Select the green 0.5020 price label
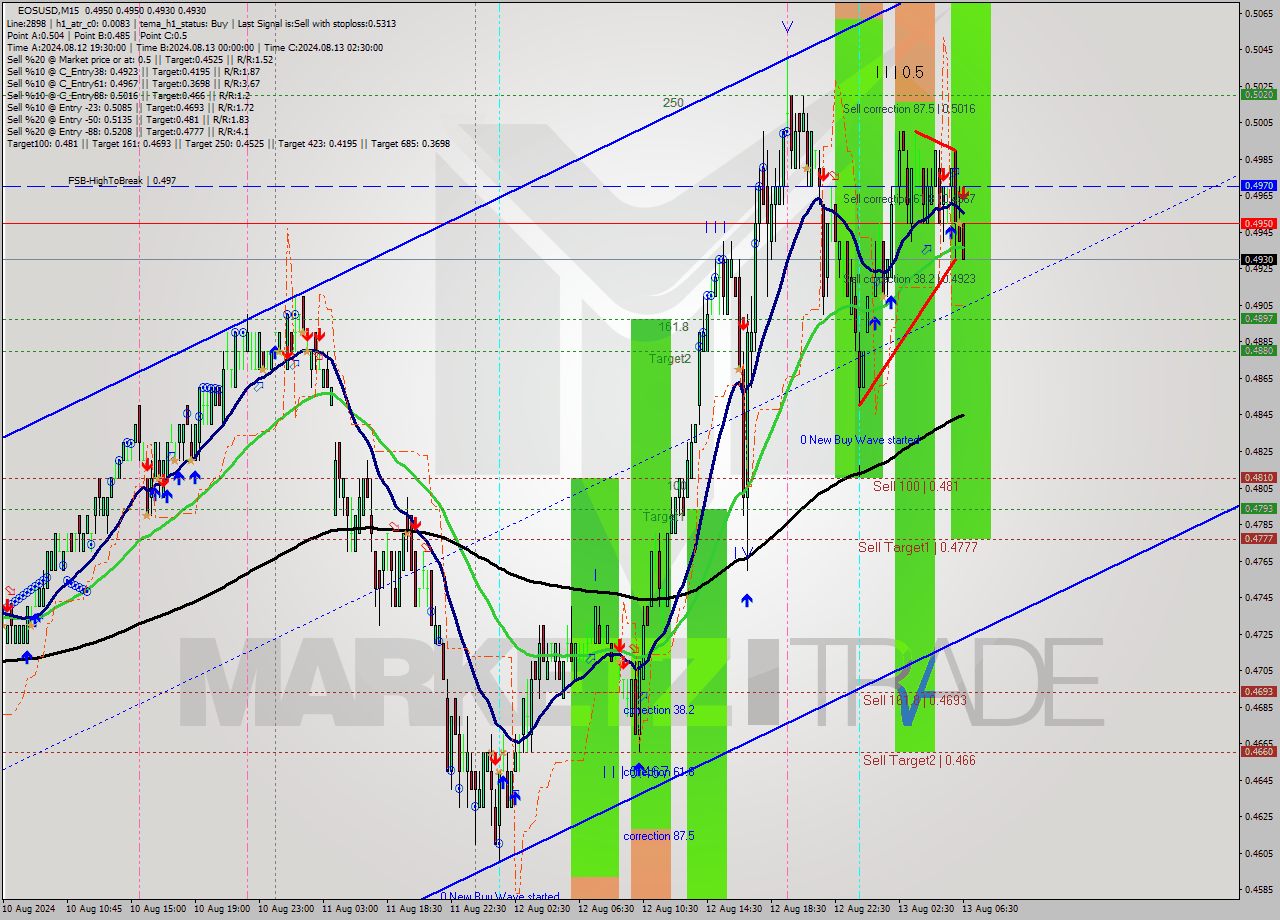Viewport: 1280px width, 920px height. point(1257,95)
